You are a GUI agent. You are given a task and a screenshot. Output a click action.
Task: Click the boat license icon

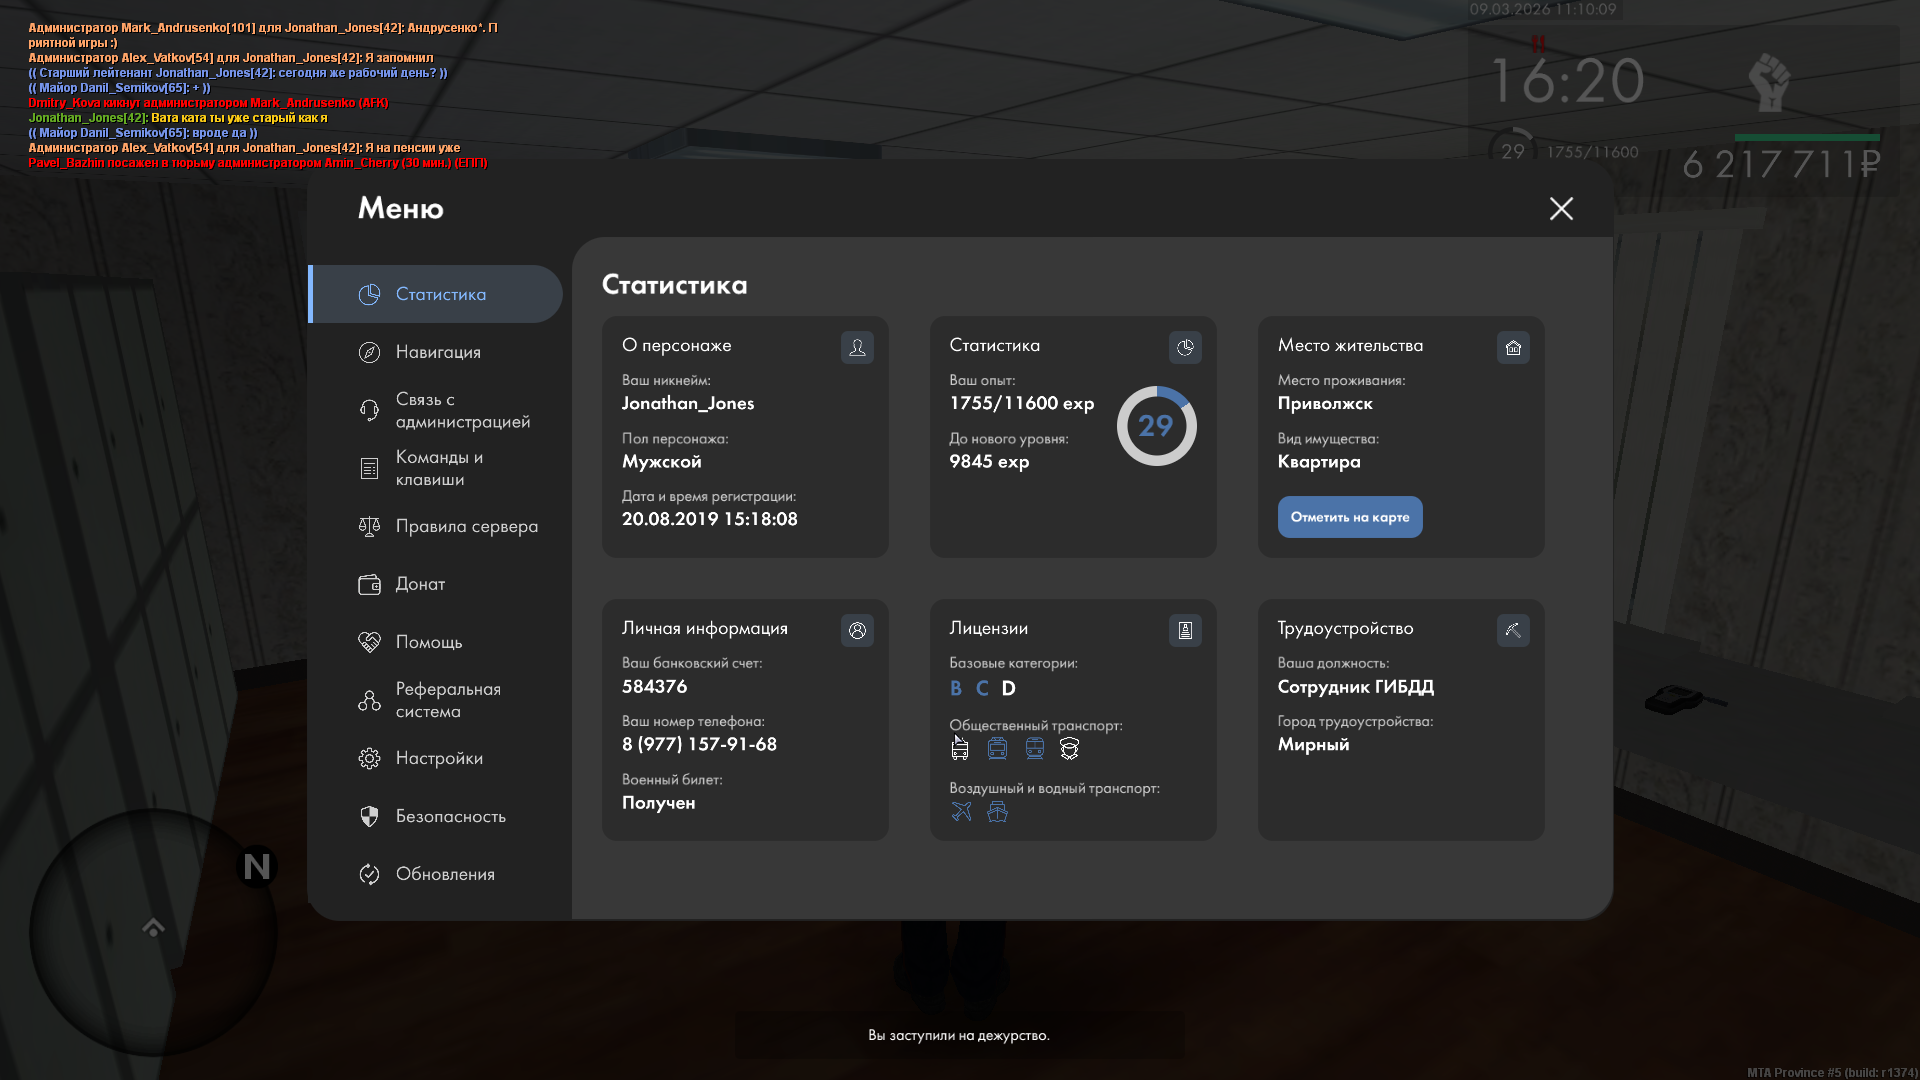pyautogui.click(x=997, y=811)
